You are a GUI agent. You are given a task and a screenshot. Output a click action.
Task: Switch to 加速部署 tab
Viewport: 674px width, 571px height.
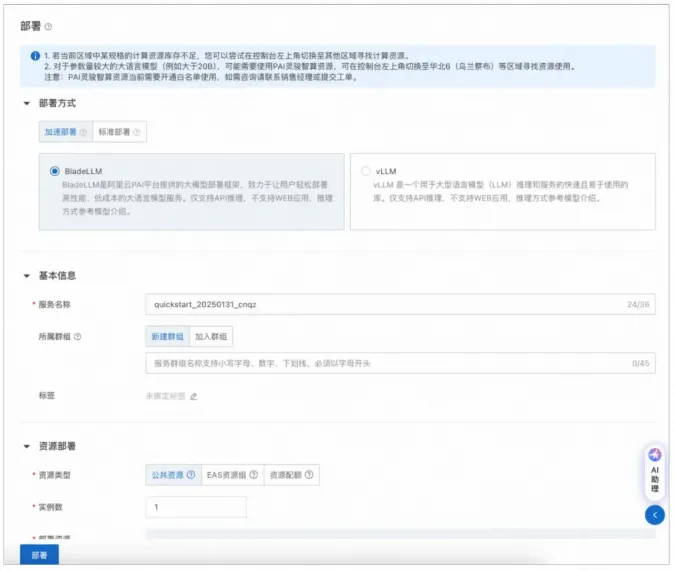pos(66,132)
